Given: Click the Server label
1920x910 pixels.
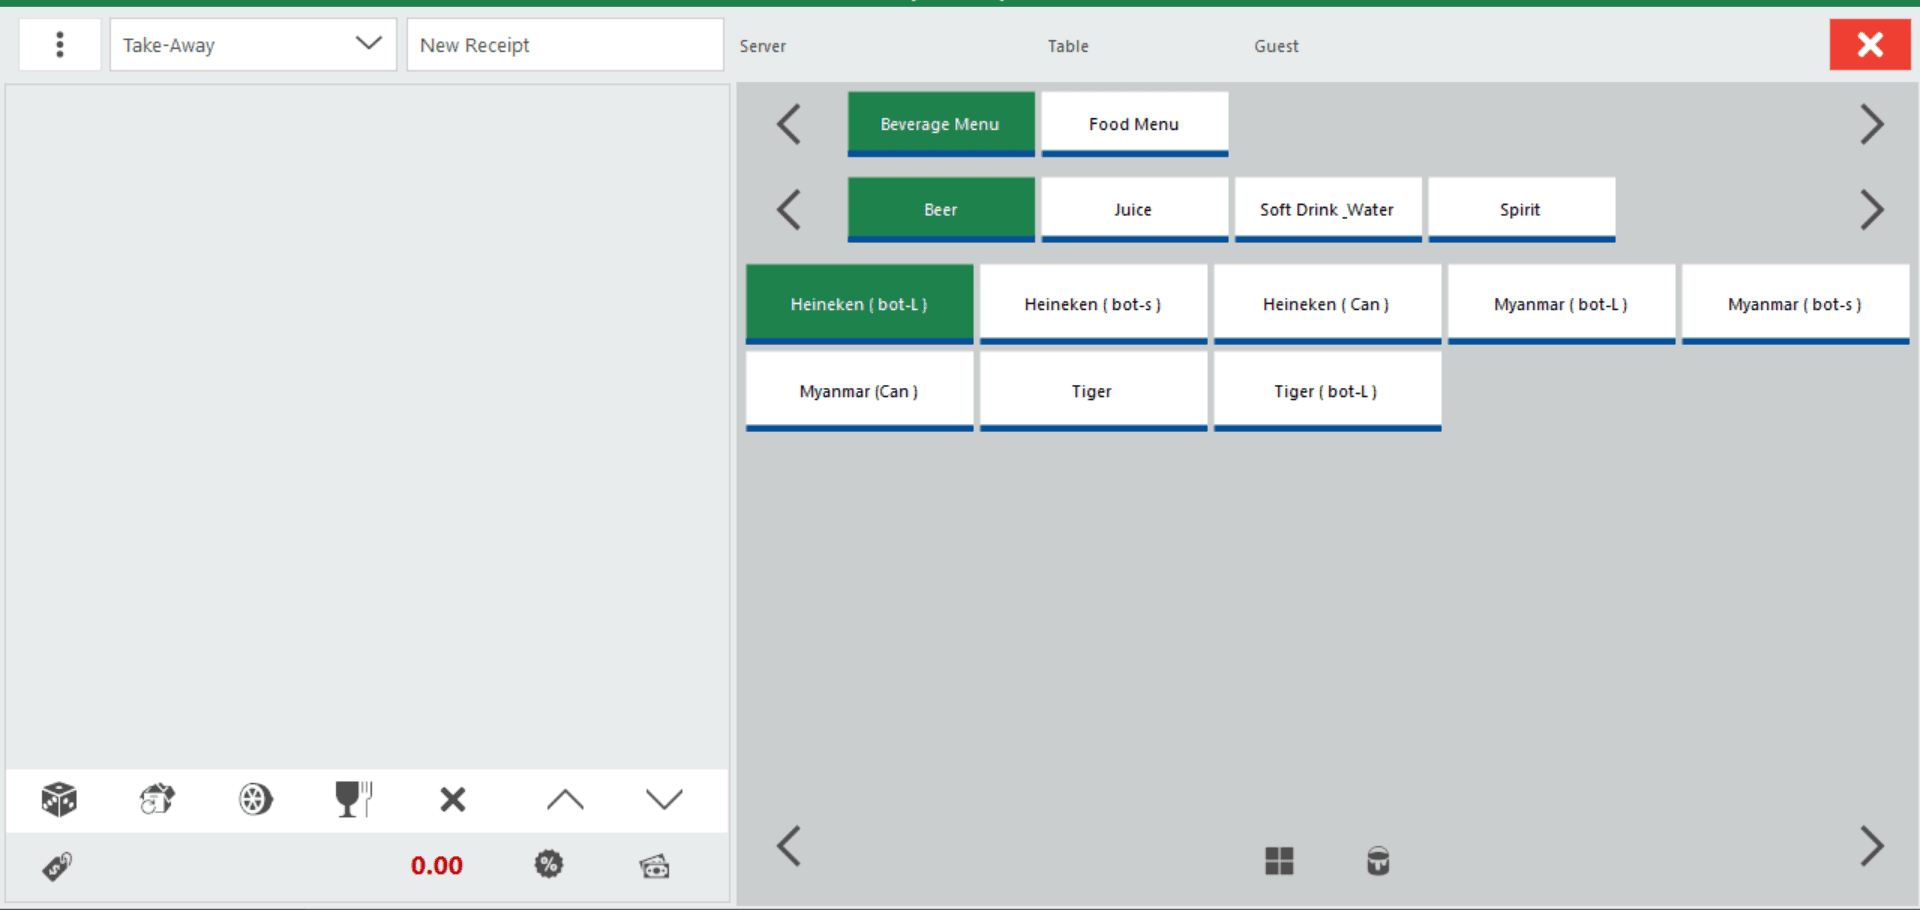Looking at the screenshot, I should point(763,46).
